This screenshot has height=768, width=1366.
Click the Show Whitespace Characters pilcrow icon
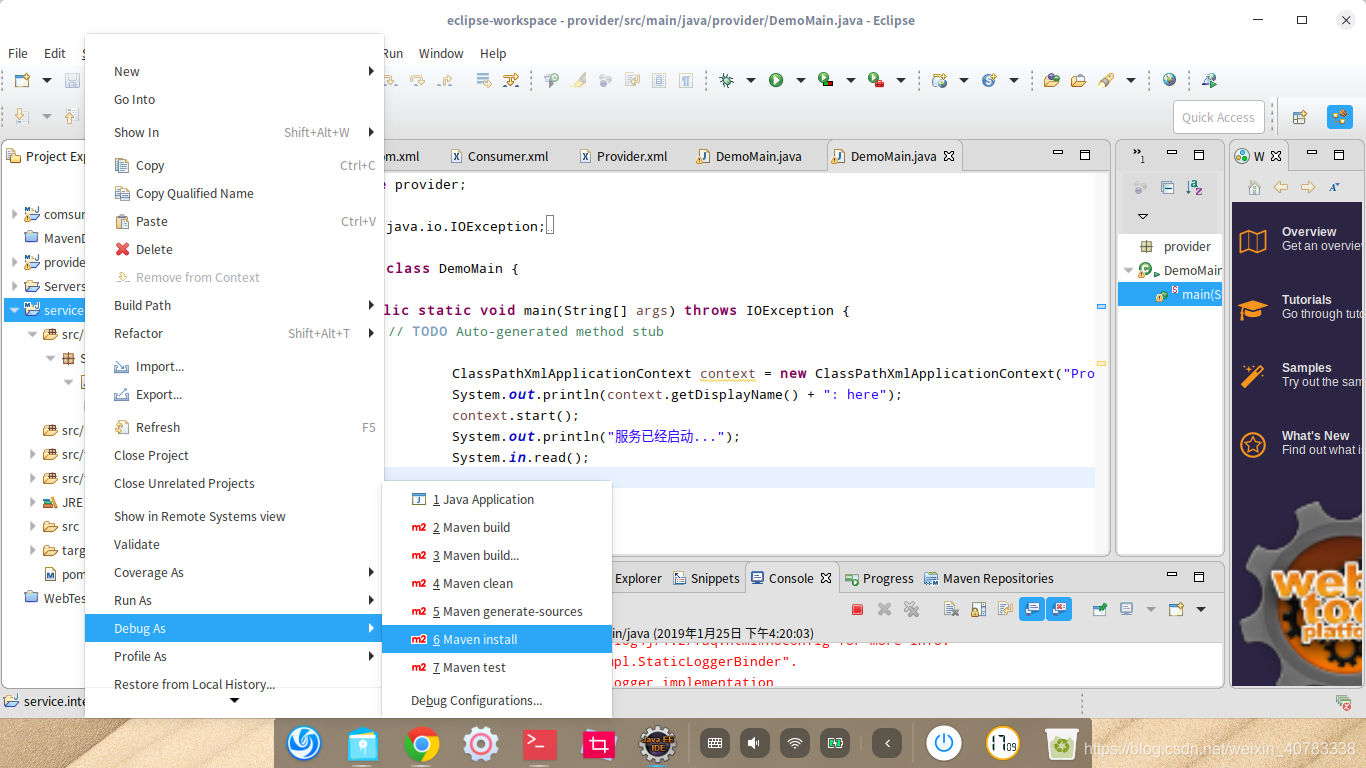686,80
